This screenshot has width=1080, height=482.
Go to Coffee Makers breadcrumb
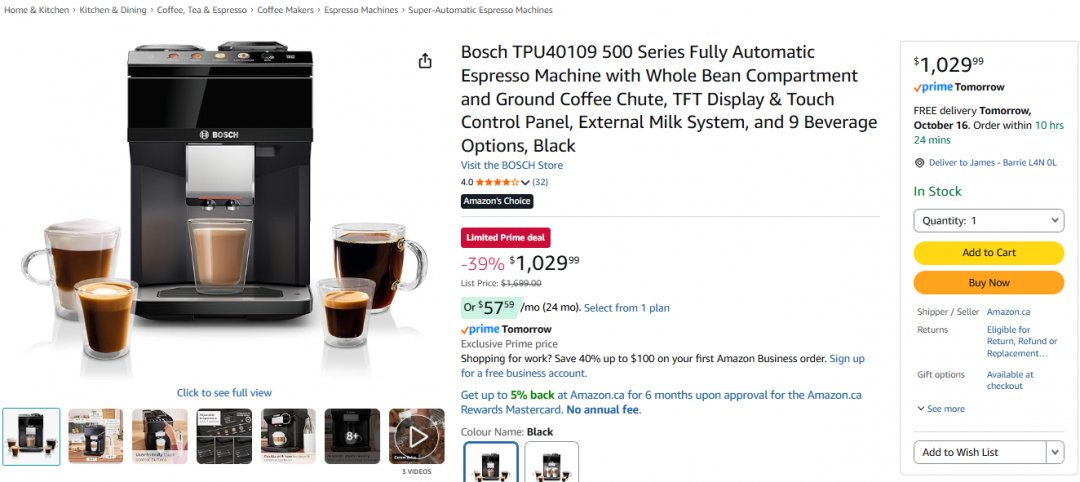(x=284, y=10)
